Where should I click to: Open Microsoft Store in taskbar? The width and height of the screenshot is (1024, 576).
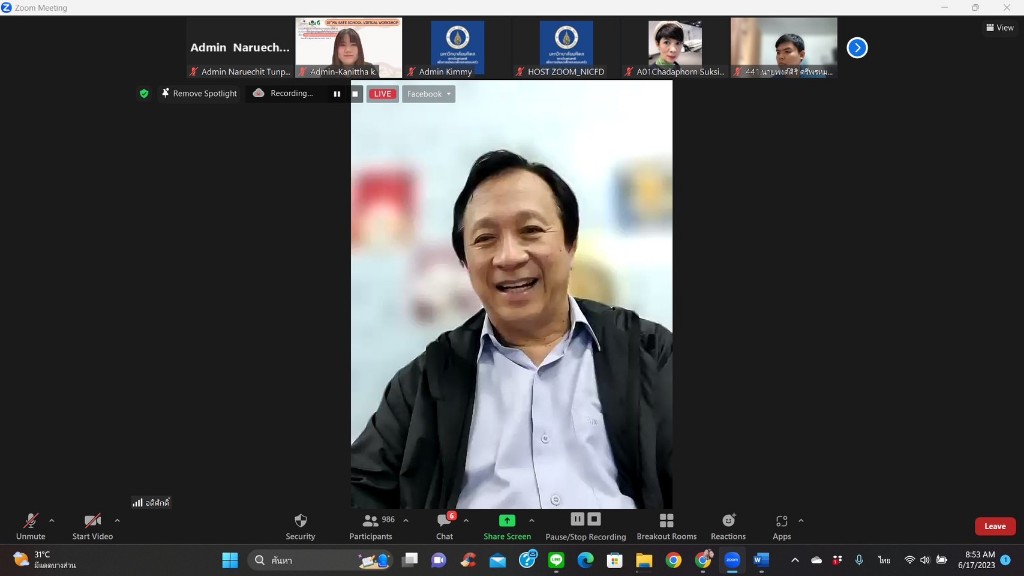[615, 560]
